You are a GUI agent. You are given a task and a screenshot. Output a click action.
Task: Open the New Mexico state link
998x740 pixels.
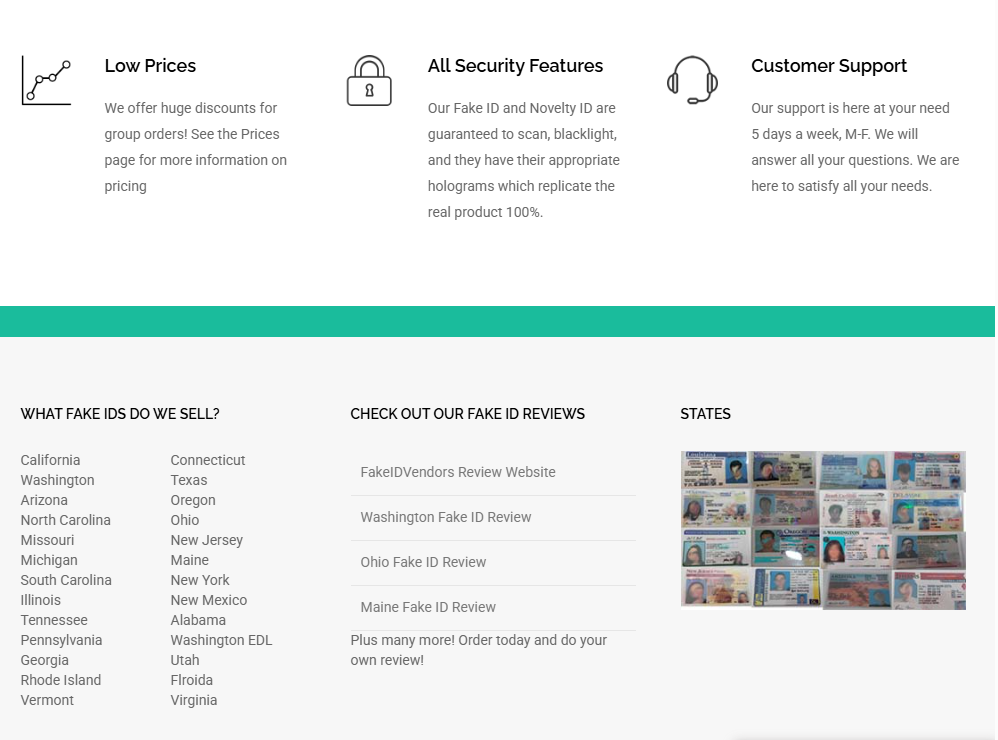(x=208, y=600)
